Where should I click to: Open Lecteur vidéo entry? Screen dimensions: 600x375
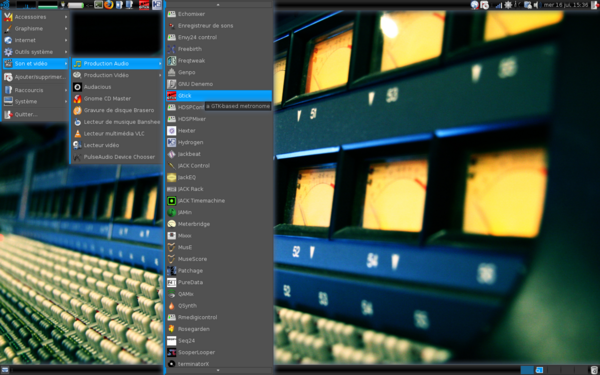click(x=117, y=145)
